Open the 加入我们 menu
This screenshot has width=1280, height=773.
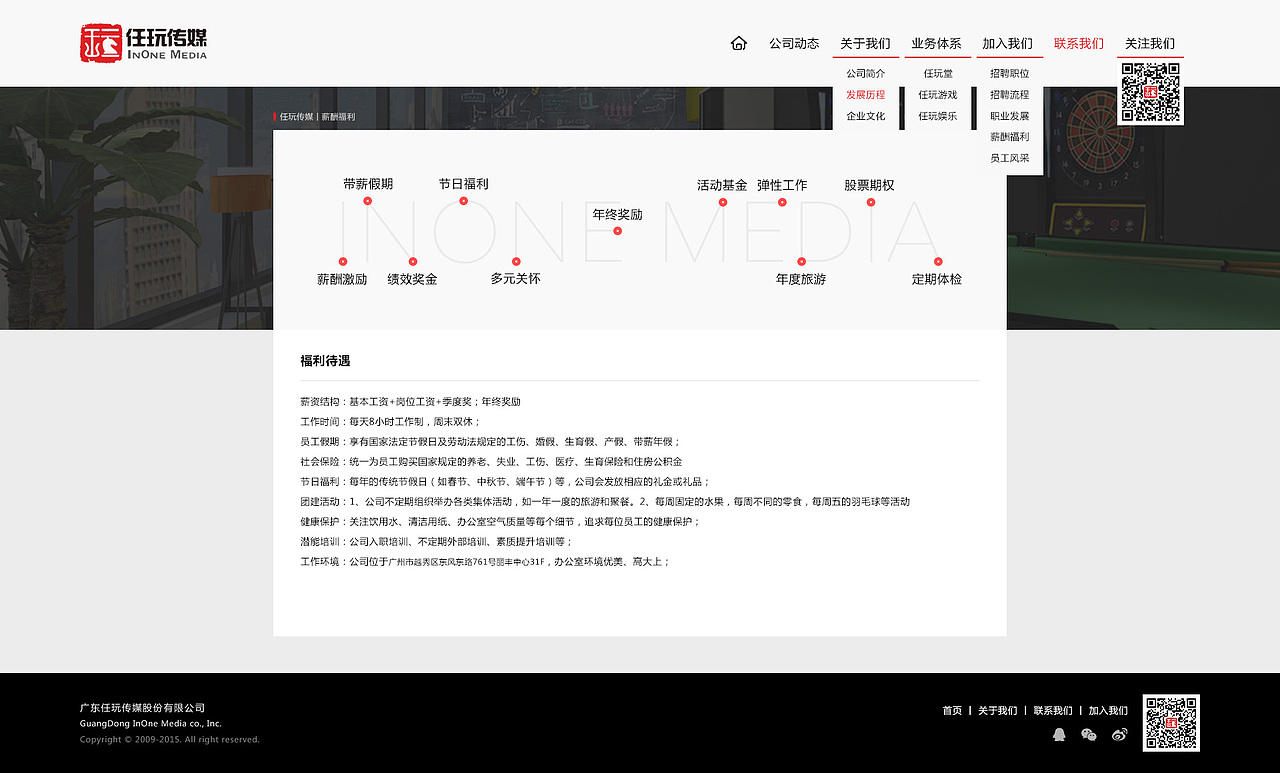[1007, 43]
